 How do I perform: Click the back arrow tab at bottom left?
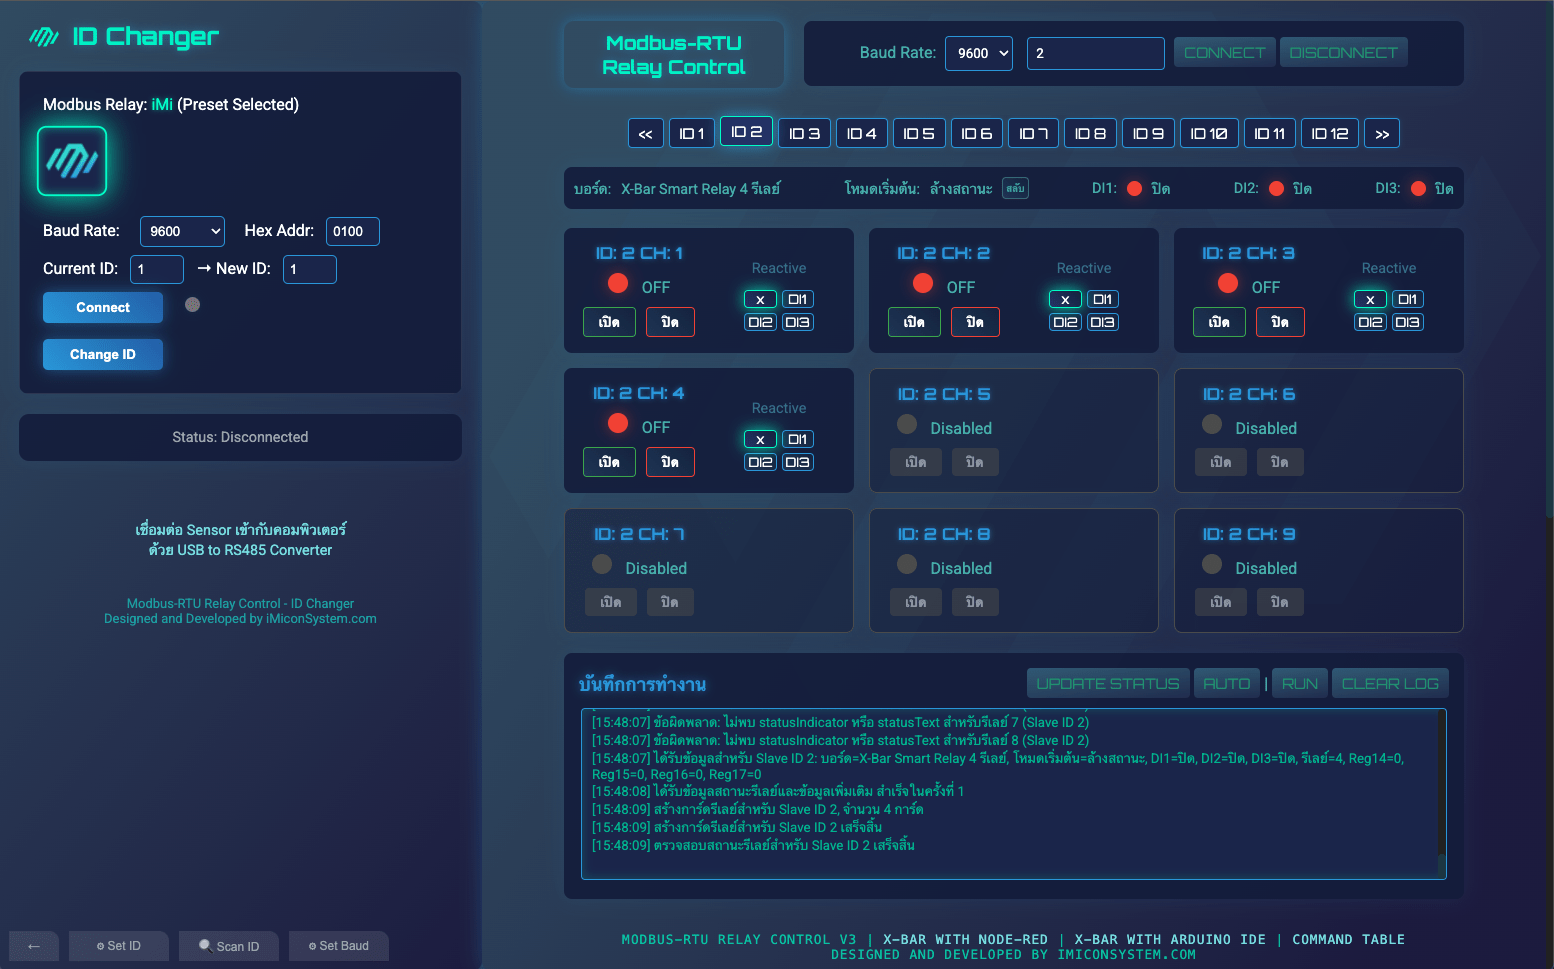tap(35, 946)
